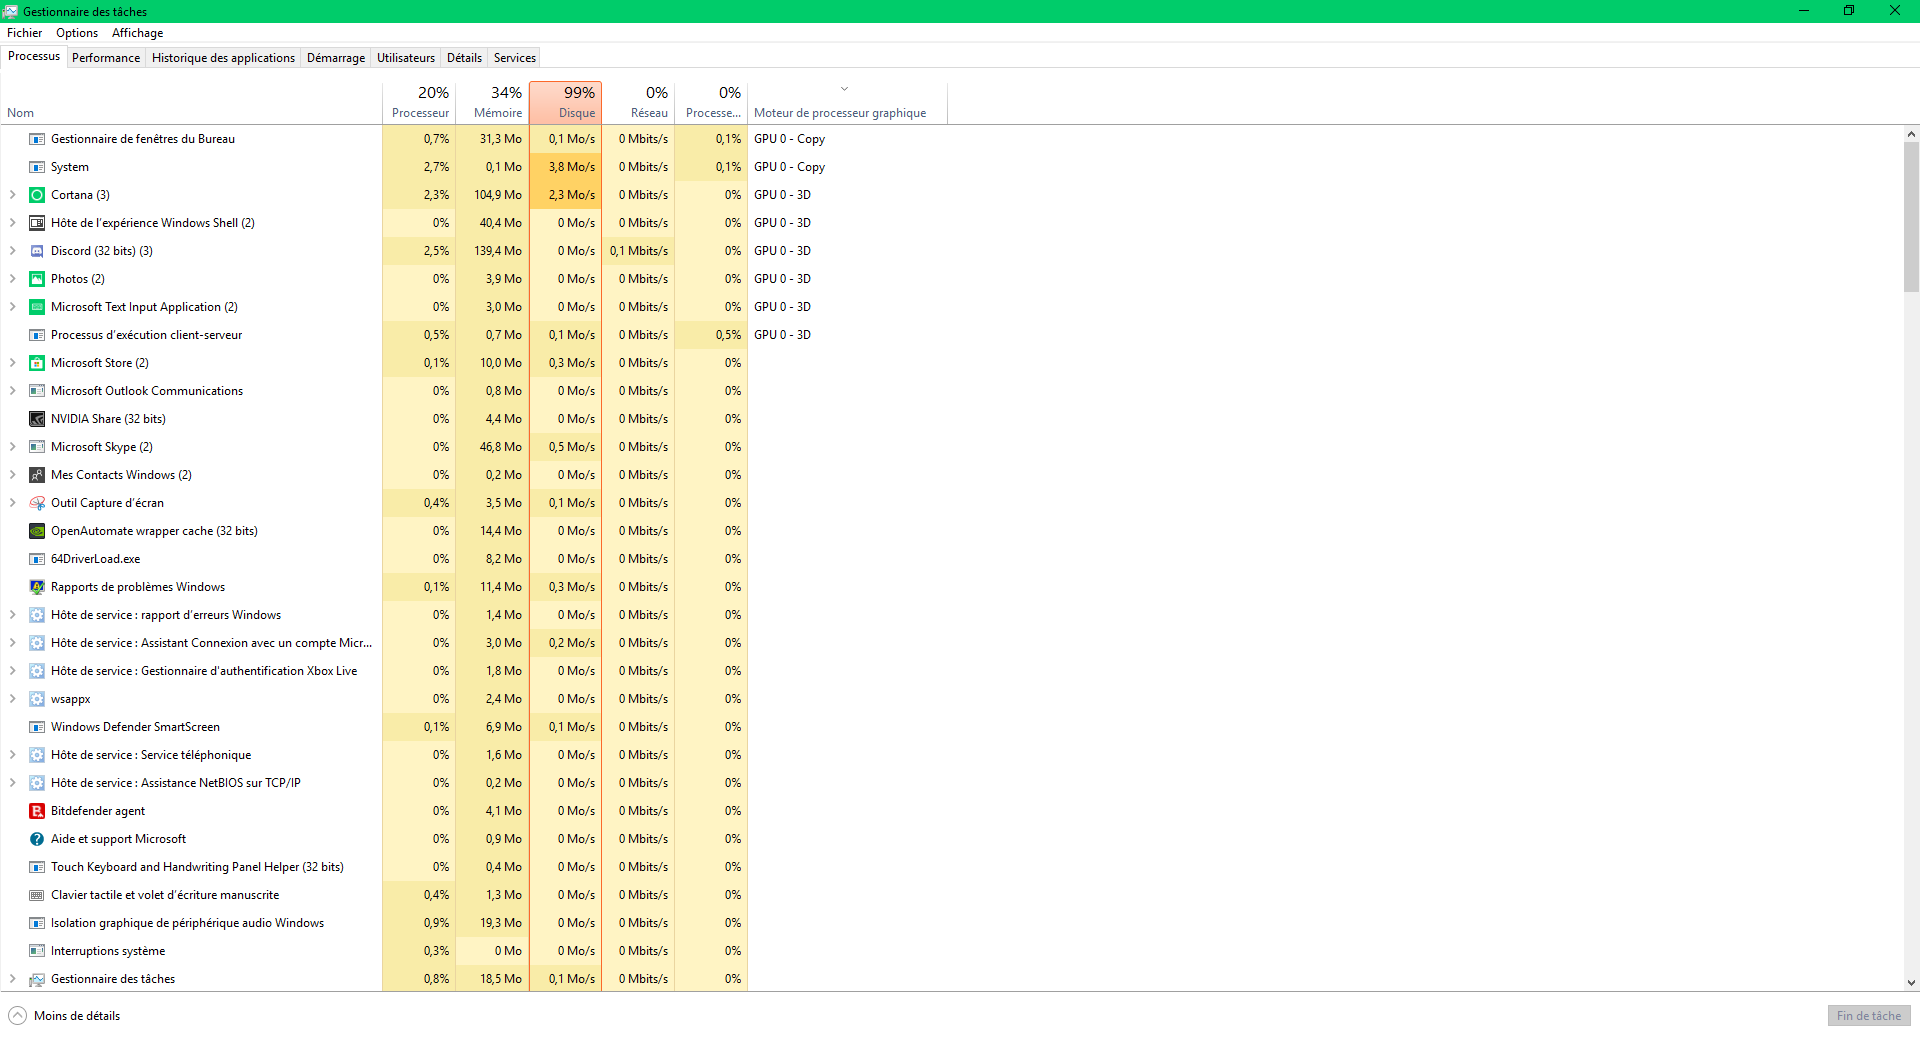The image size is (1920, 1040).
Task: Click the System process icon
Action: pos(37,167)
